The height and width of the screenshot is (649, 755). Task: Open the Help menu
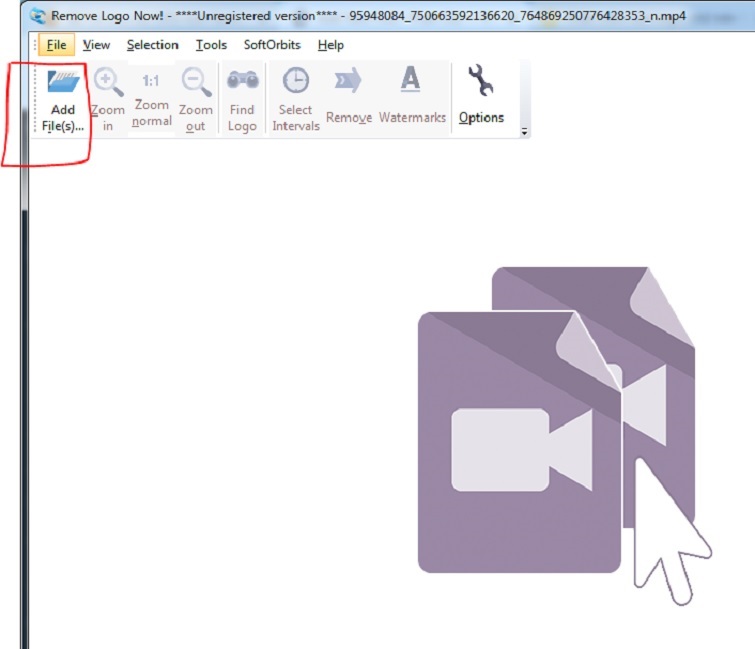click(x=330, y=45)
